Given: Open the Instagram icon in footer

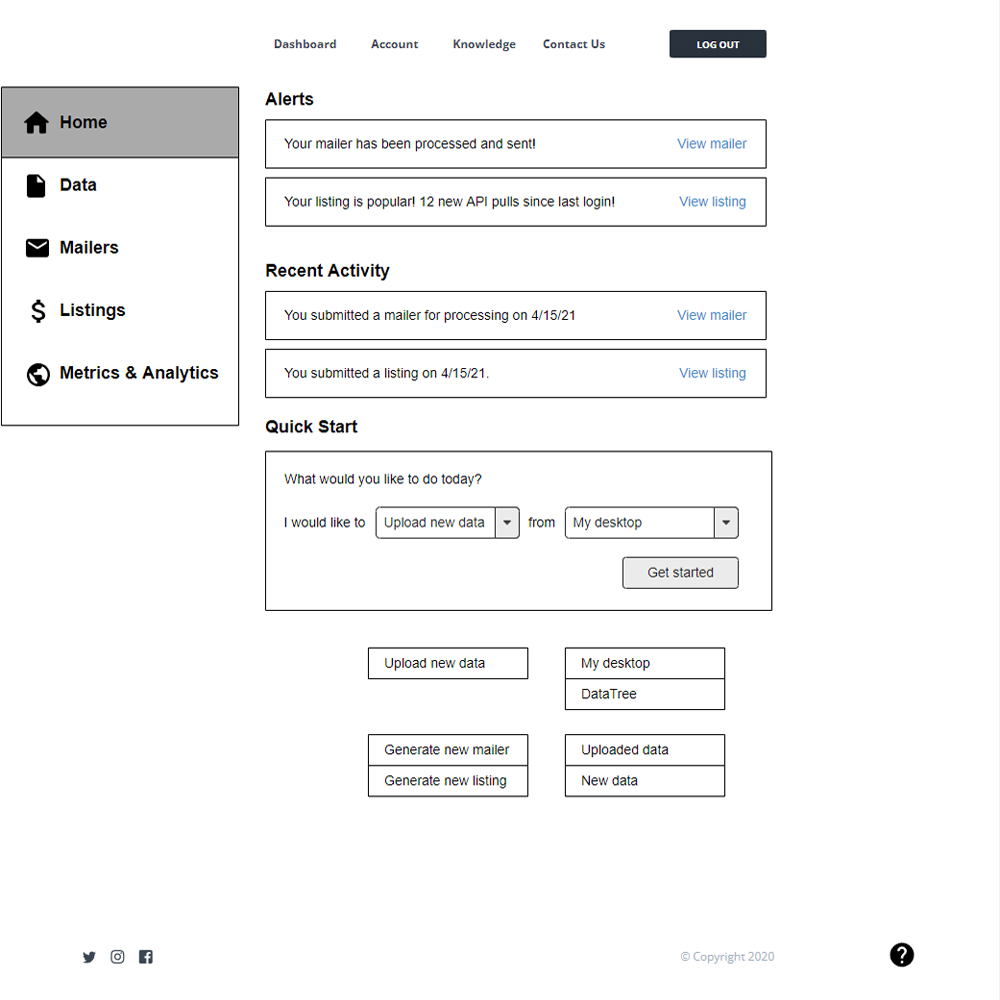Looking at the screenshot, I should pos(117,957).
